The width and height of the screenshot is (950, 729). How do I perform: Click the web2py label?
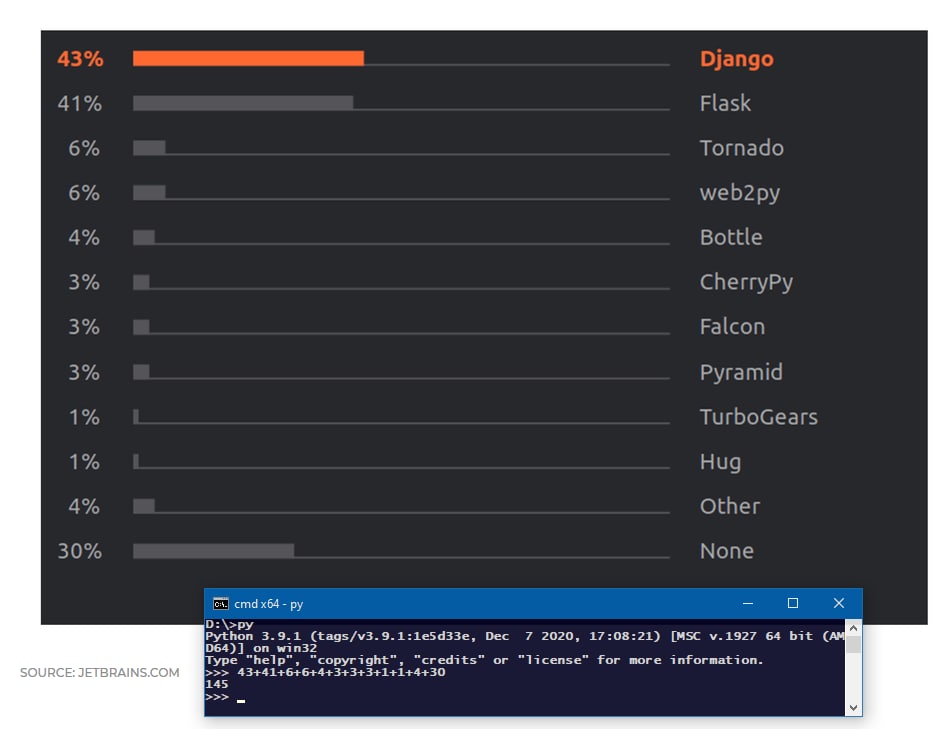click(x=740, y=193)
